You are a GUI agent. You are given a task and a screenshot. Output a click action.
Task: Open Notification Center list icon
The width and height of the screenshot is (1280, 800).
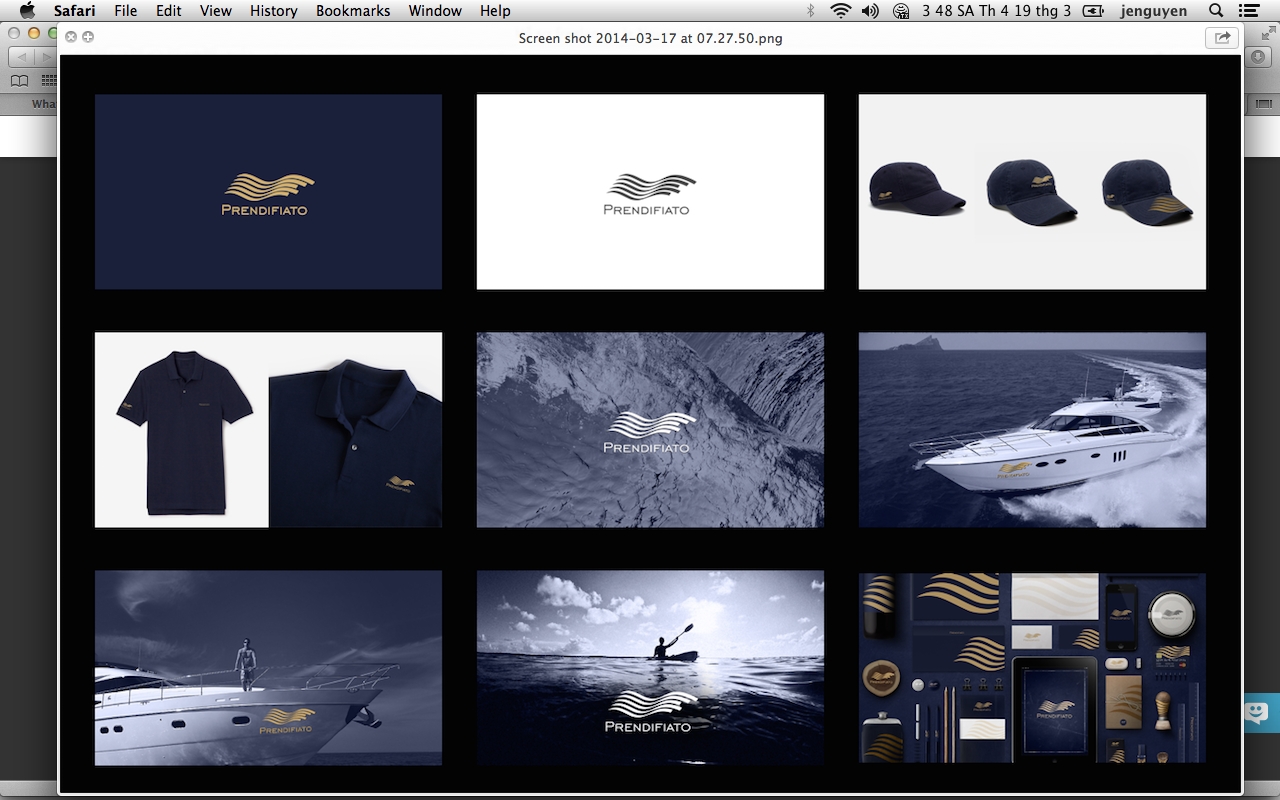click(x=1250, y=11)
